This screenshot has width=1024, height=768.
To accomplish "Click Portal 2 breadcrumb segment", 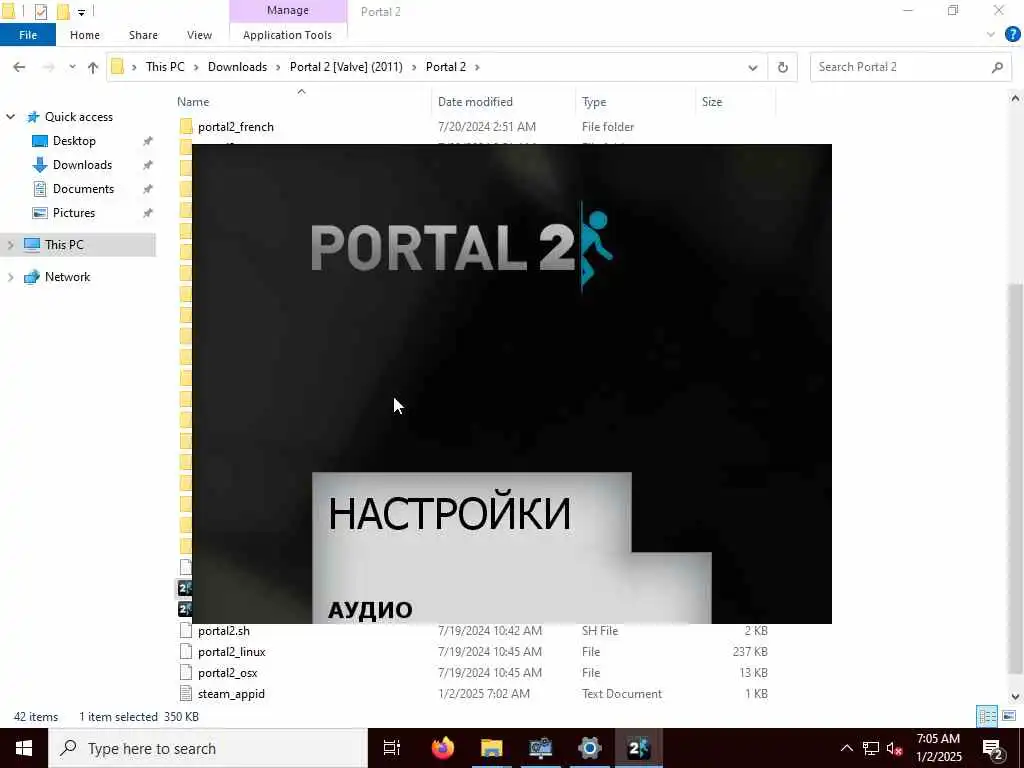I will point(446,67).
